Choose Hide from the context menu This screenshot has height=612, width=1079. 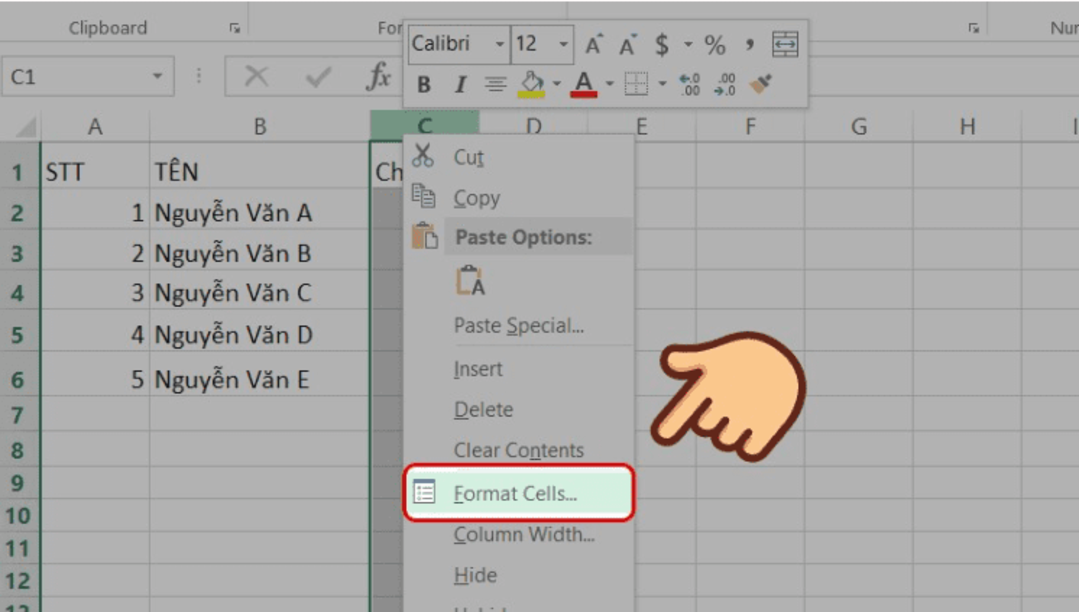click(518, 575)
